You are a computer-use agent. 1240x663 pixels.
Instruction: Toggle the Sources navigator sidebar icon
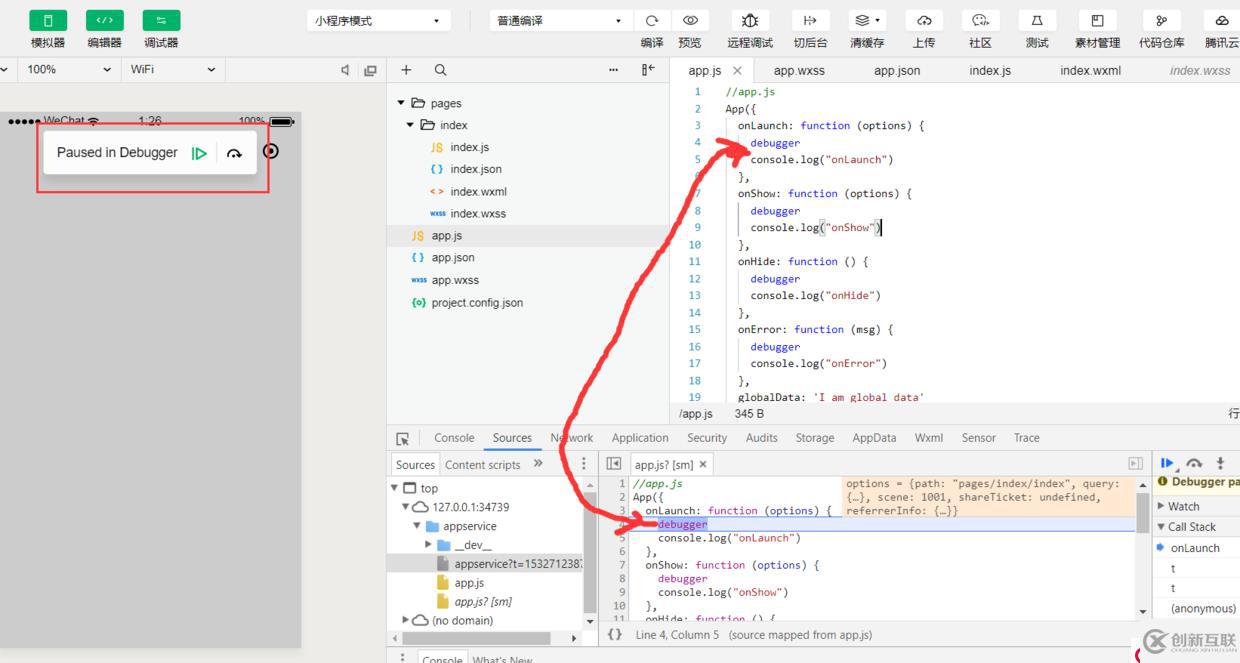click(x=614, y=464)
